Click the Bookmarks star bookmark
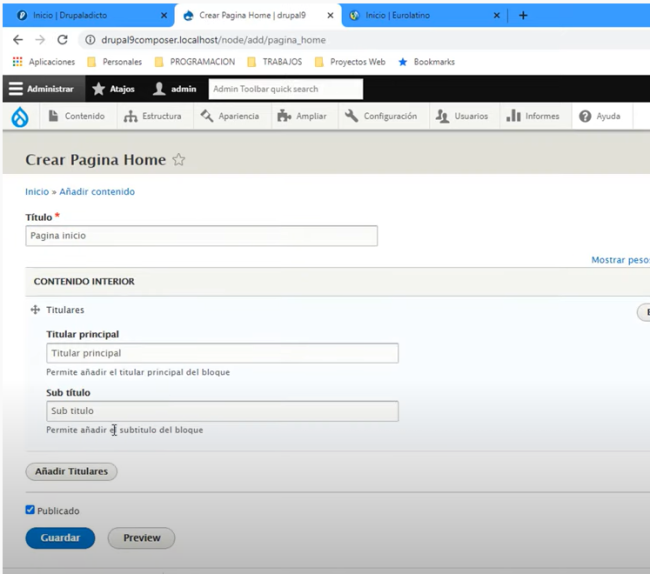650x574 pixels. pos(427,62)
